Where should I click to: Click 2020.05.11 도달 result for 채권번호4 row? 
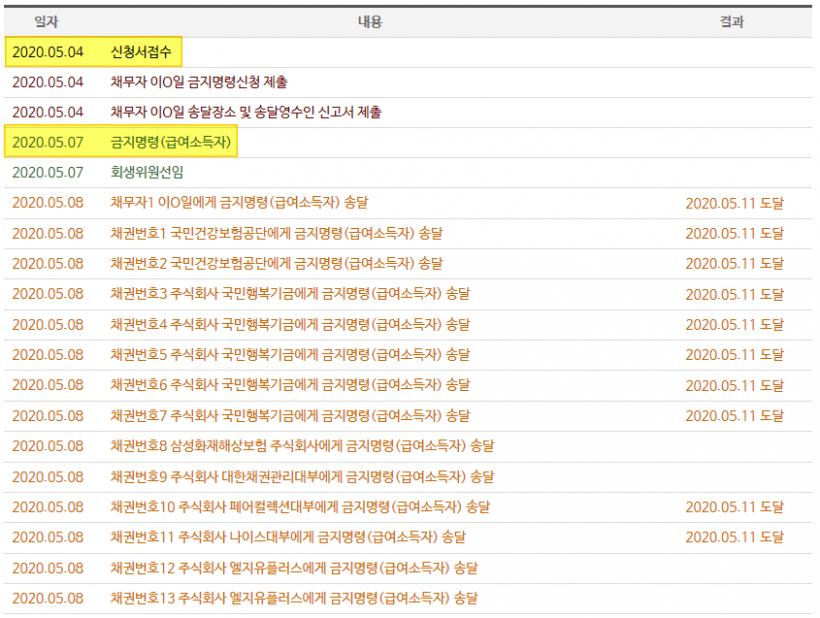coord(734,325)
